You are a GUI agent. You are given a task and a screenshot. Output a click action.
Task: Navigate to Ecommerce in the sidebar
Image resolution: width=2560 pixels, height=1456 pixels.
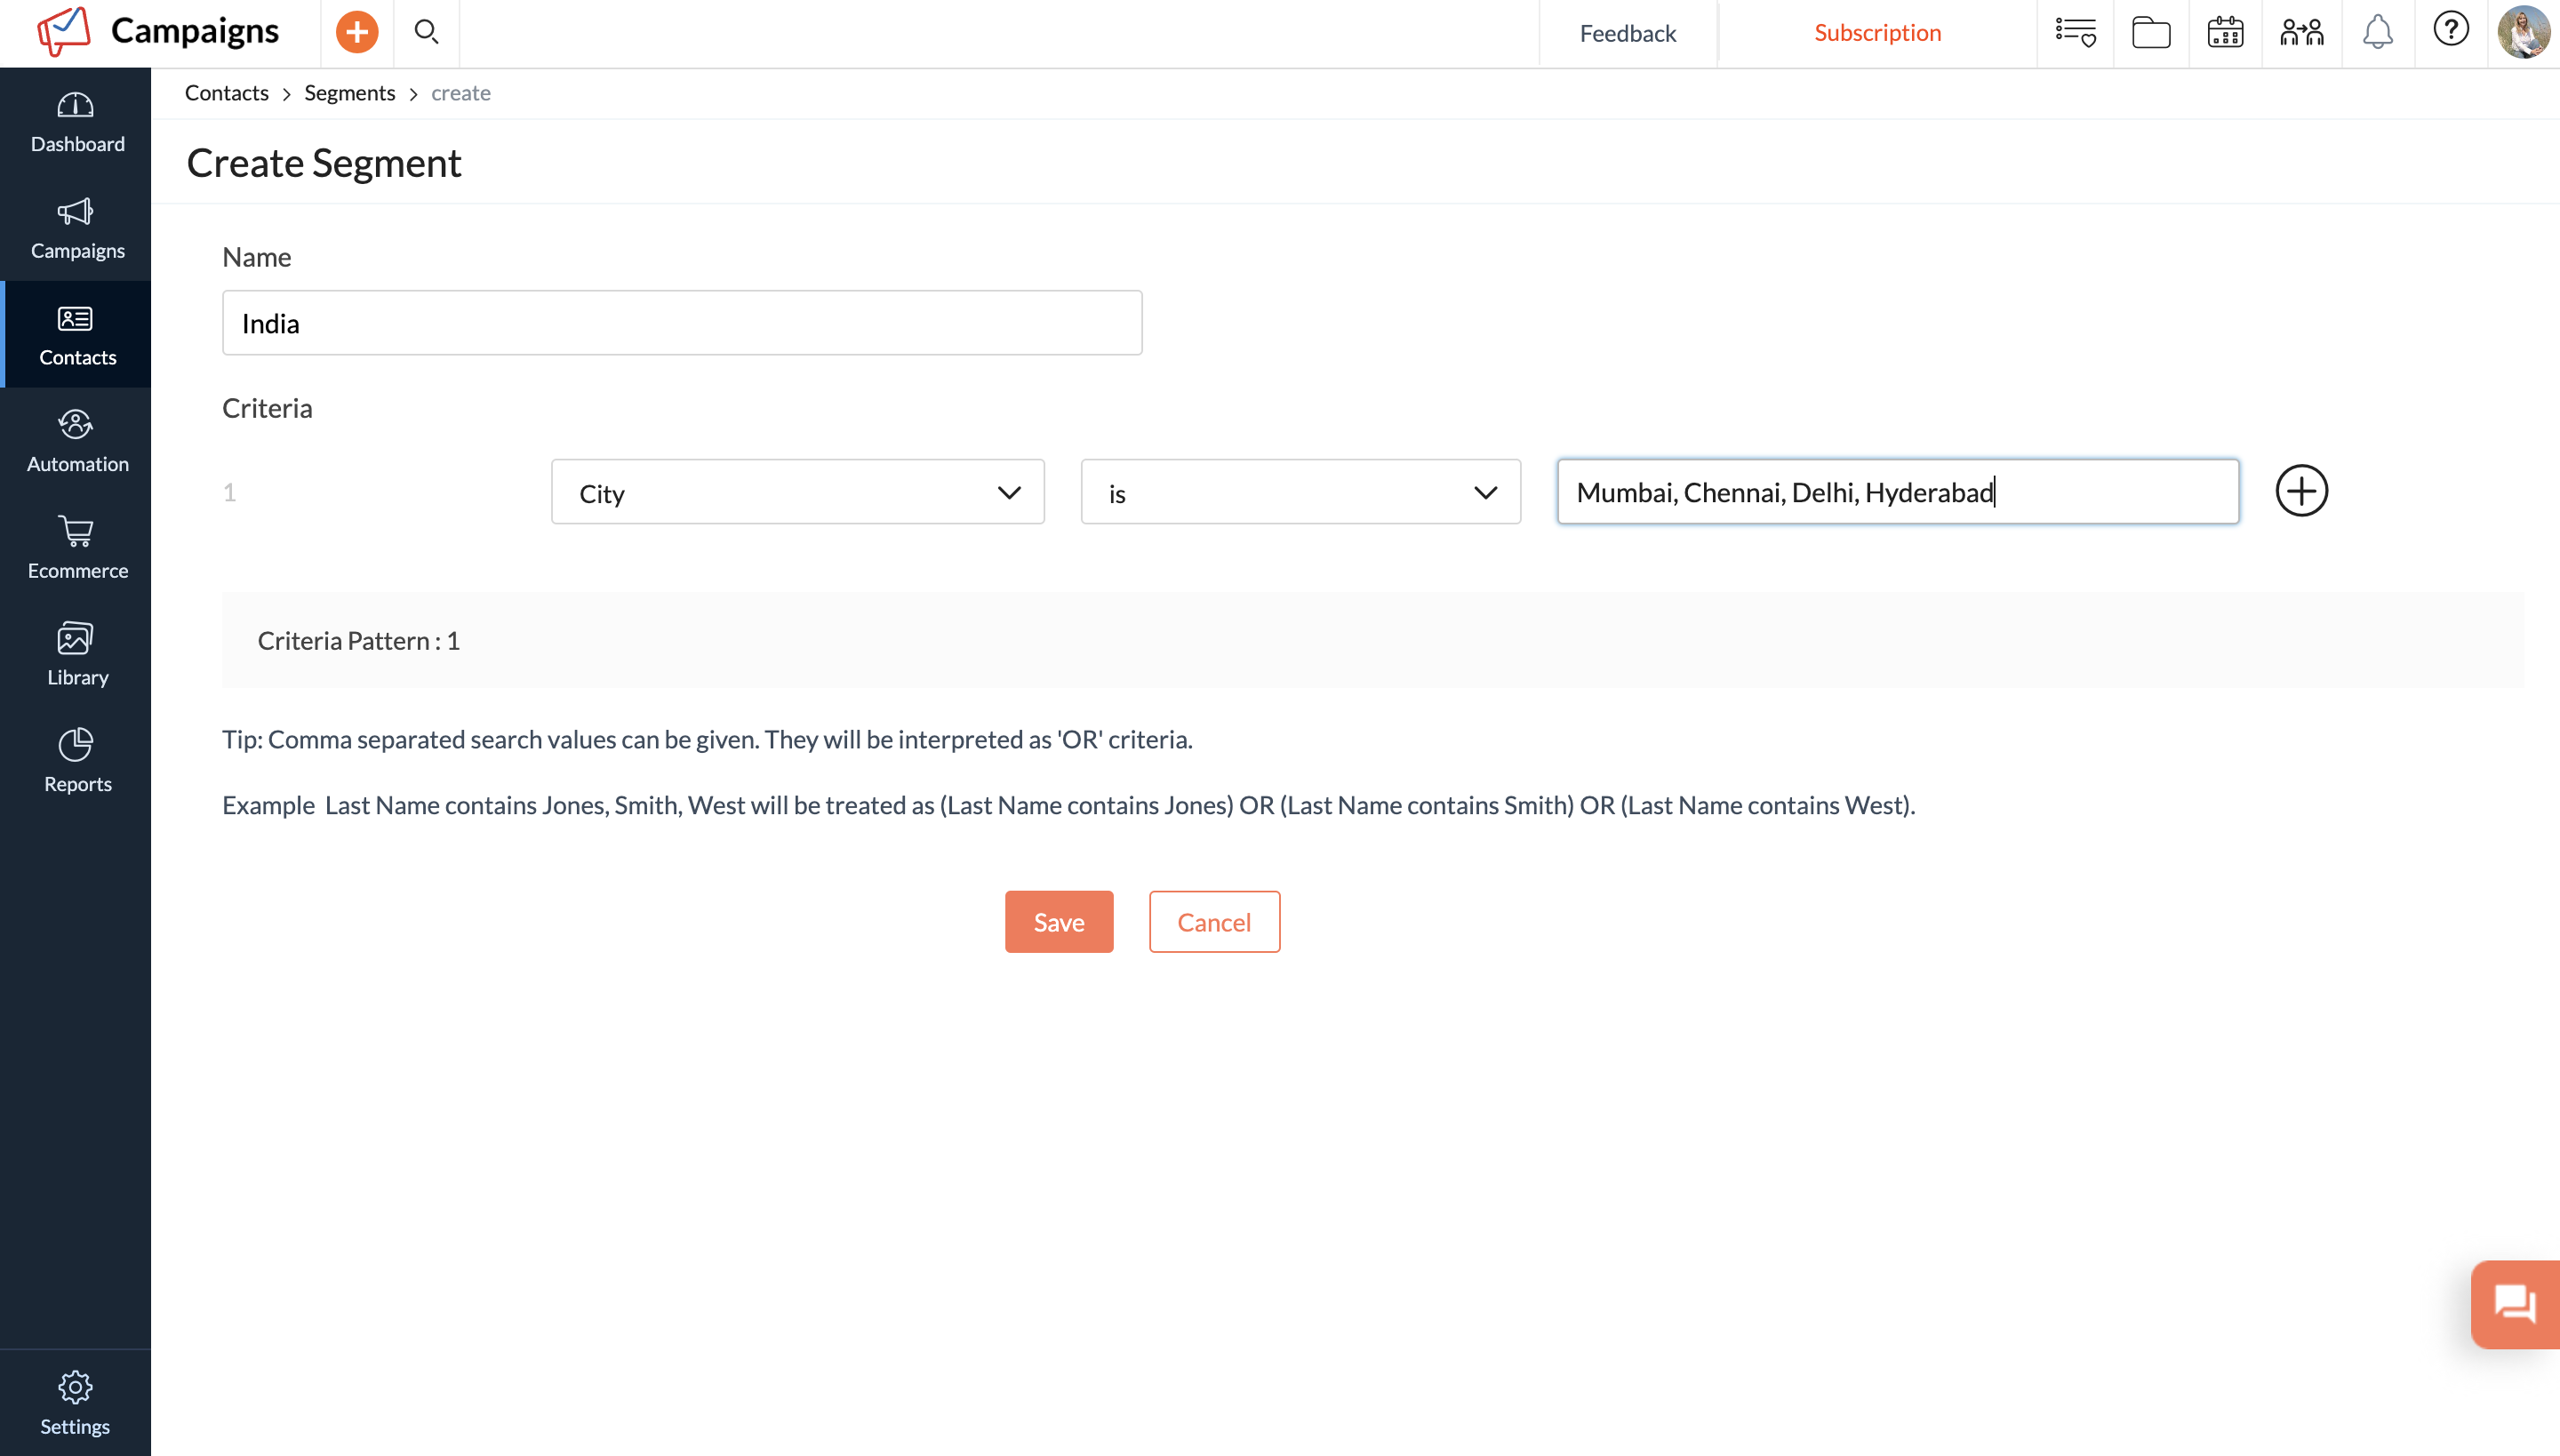point(76,548)
